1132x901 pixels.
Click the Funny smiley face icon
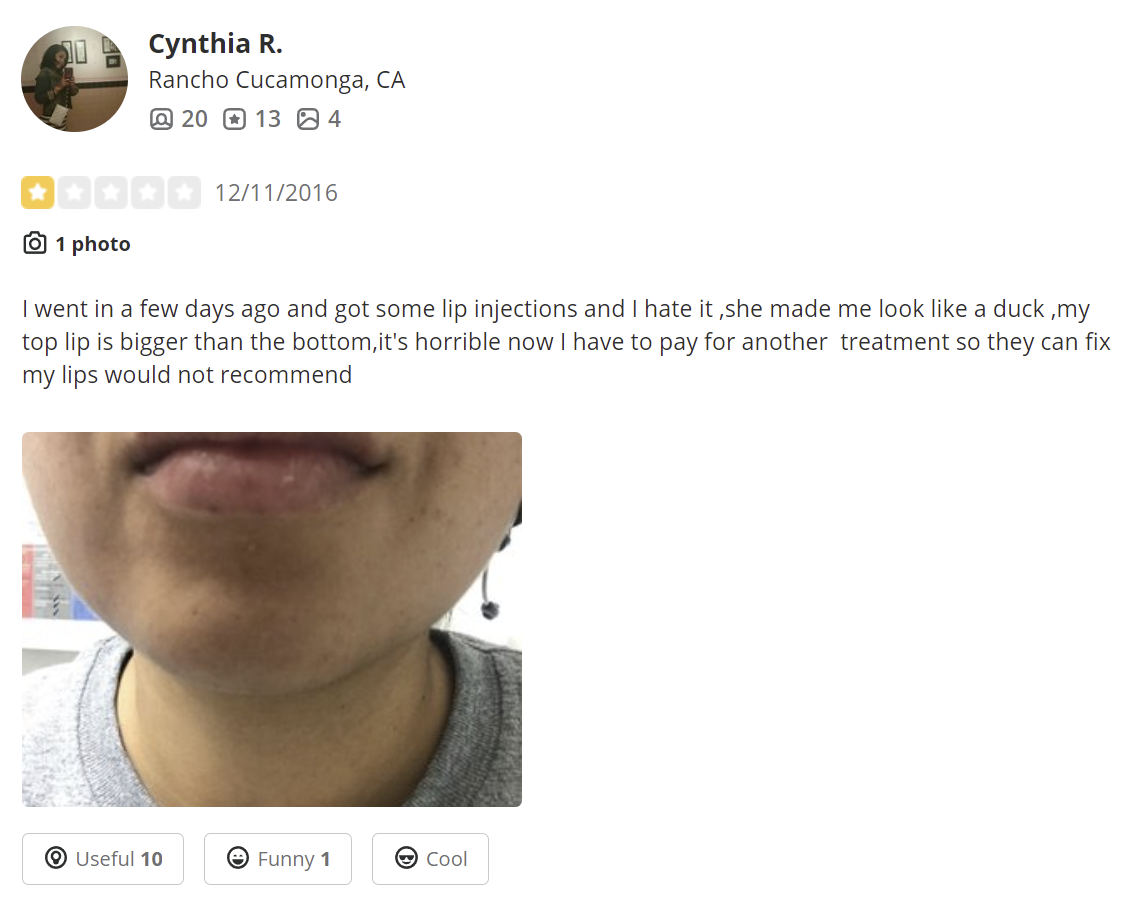(x=238, y=858)
